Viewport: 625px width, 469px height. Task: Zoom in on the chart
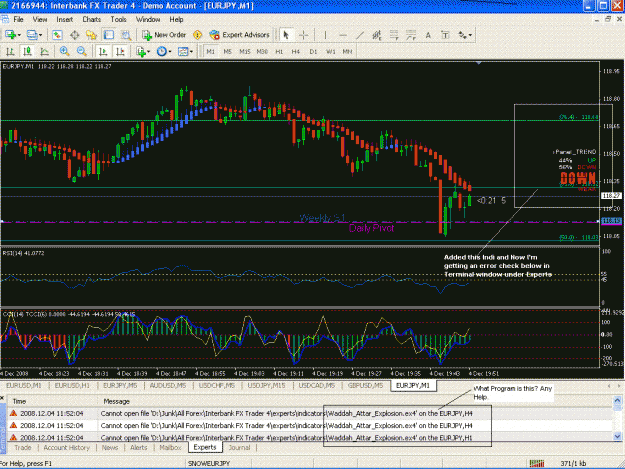(x=64, y=51)
